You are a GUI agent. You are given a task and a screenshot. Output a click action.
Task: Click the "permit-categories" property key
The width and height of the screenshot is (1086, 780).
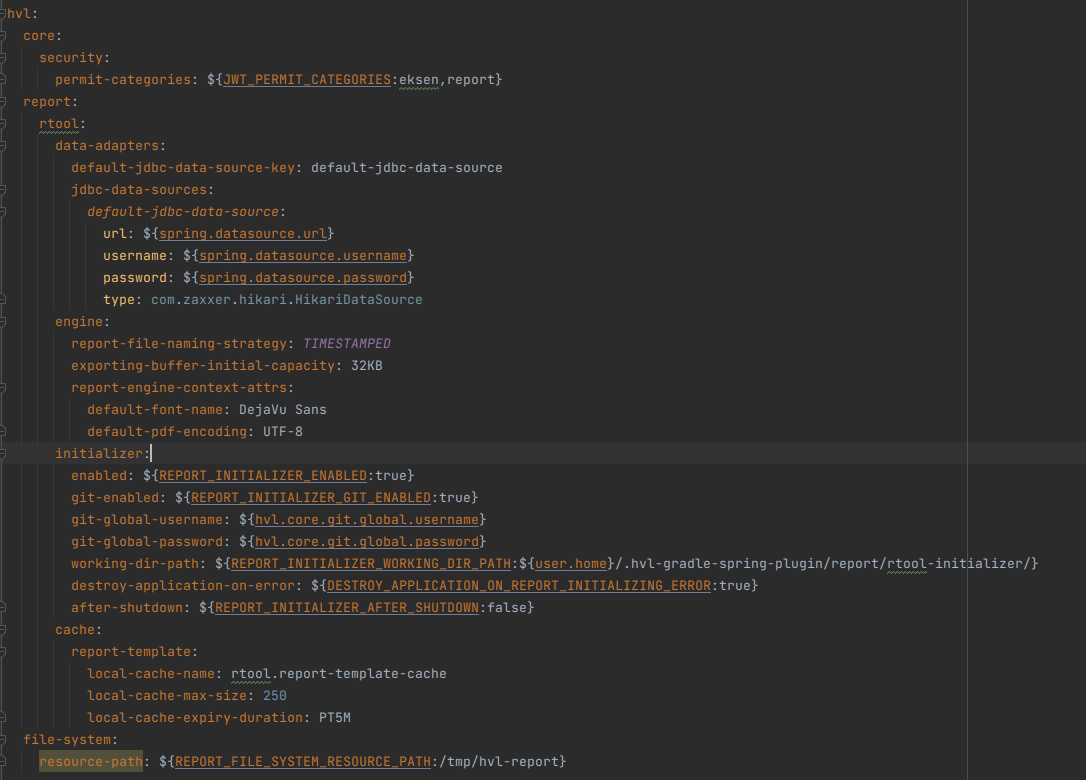[123, 80]
